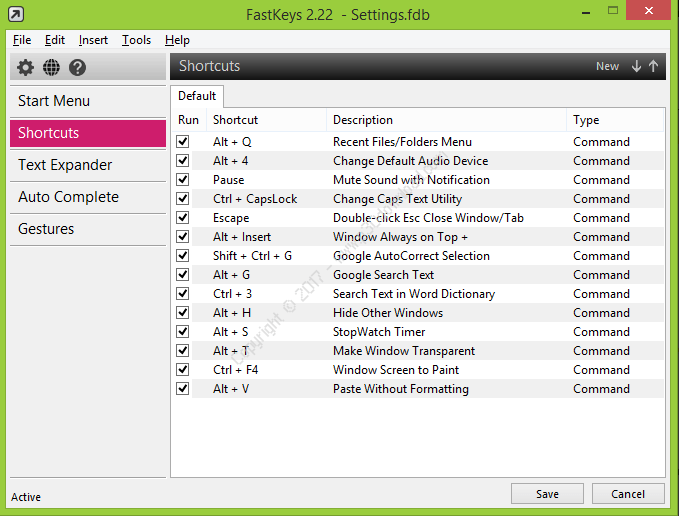Toggle Alt + G Run checkbox
The width and height of the screenshot is (679, 516).
click(x=183, y=274)
